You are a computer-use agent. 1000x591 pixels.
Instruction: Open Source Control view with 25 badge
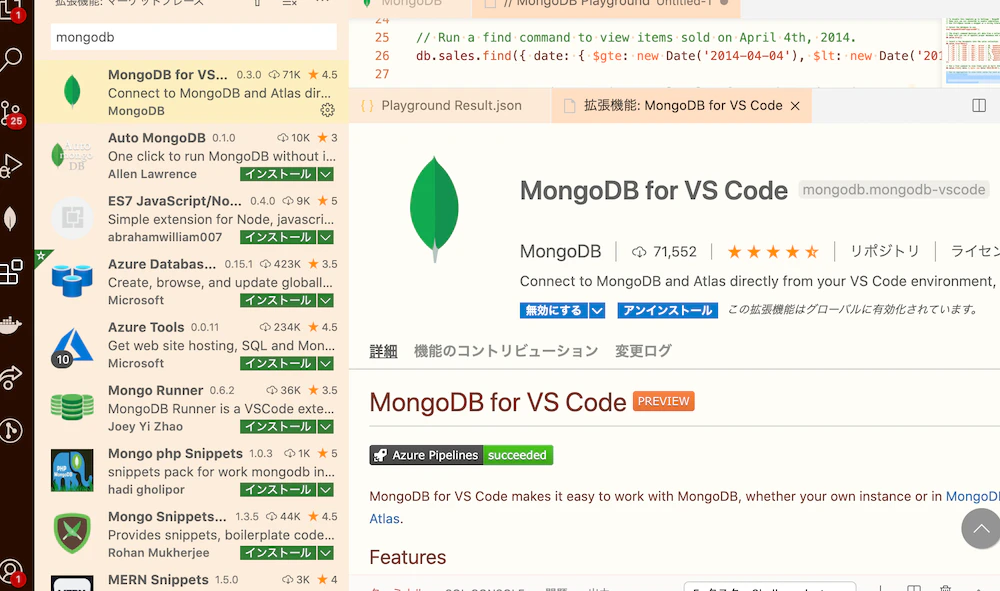click(11, 113)
